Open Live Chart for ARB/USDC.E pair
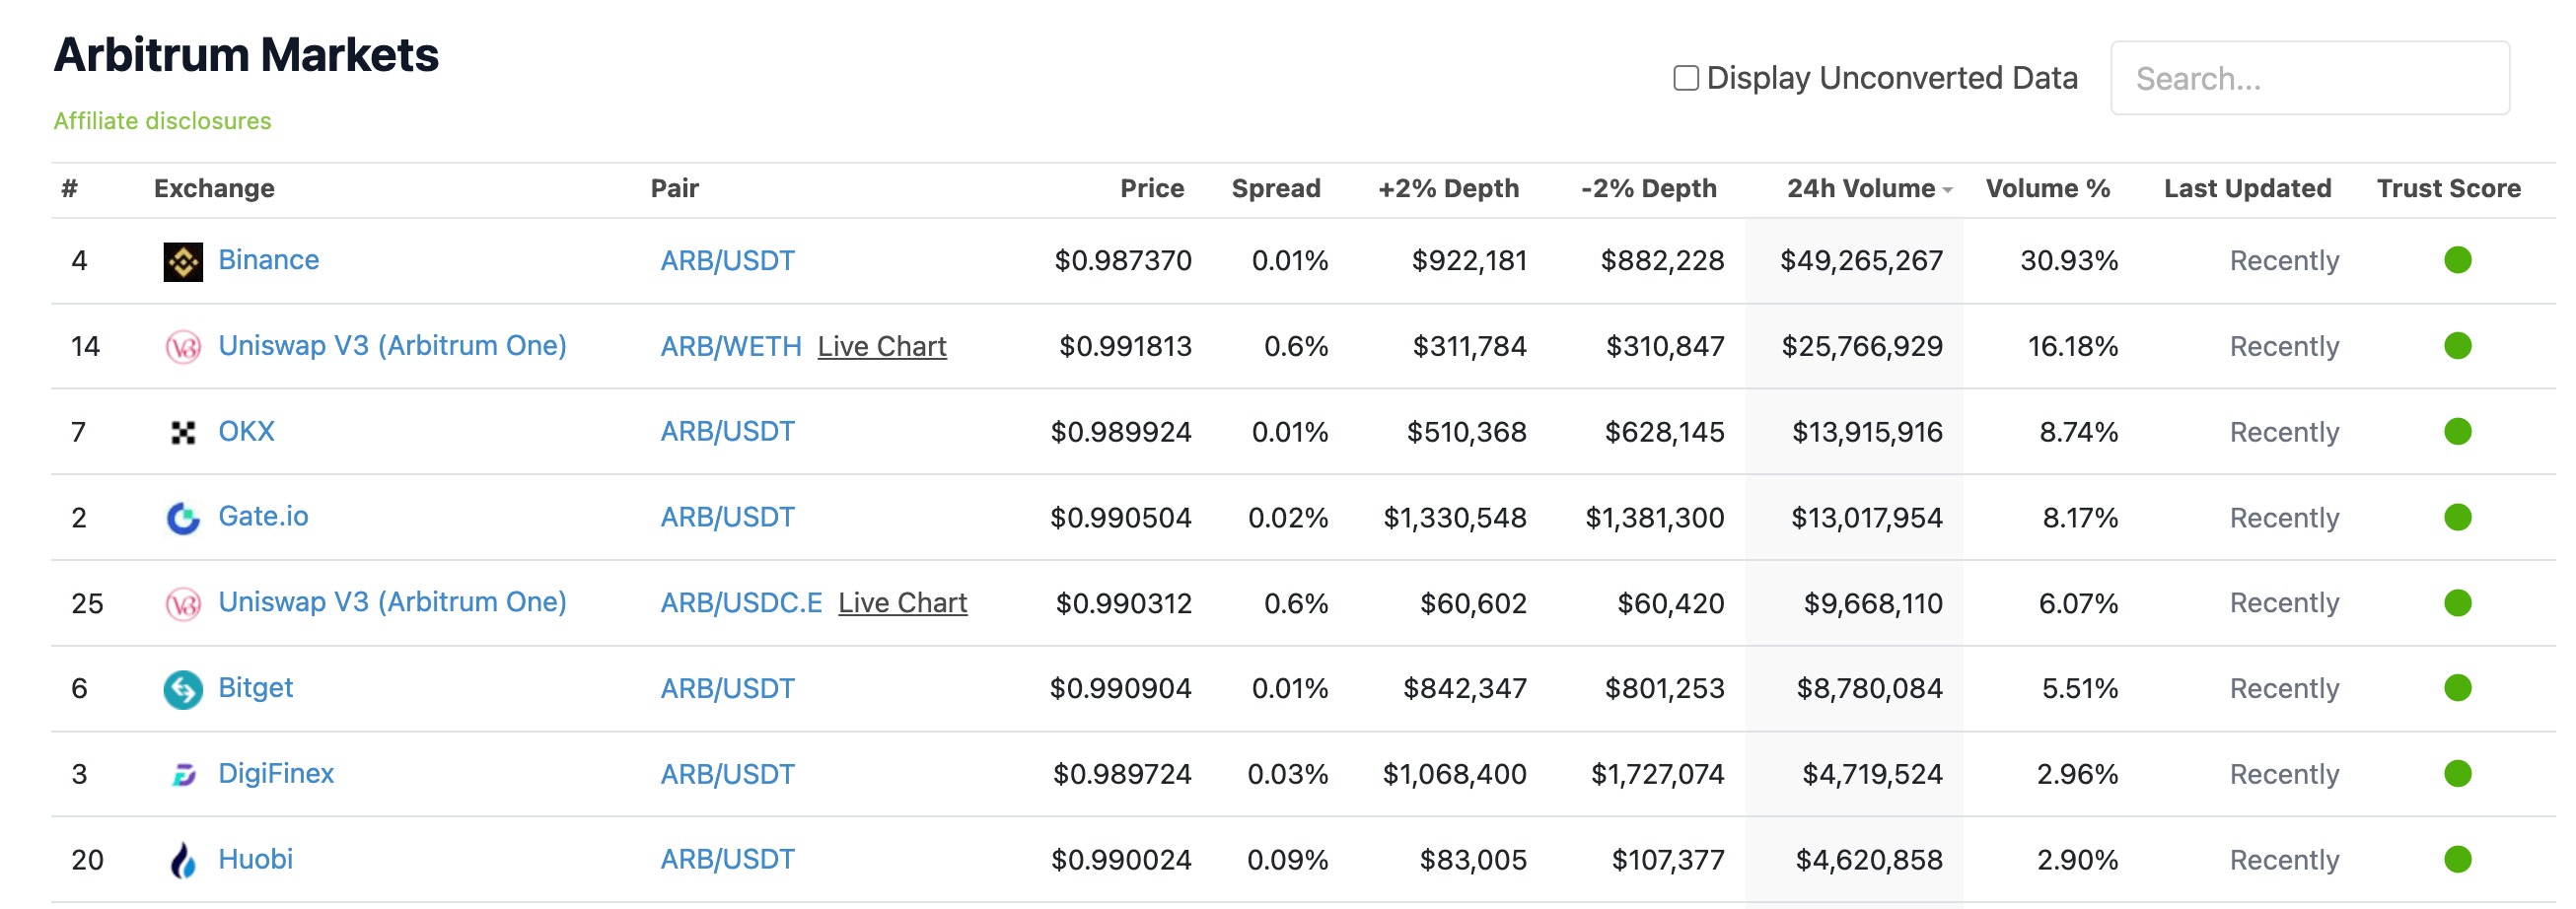This screenshot has width=2576, height=909. (902, 604)
